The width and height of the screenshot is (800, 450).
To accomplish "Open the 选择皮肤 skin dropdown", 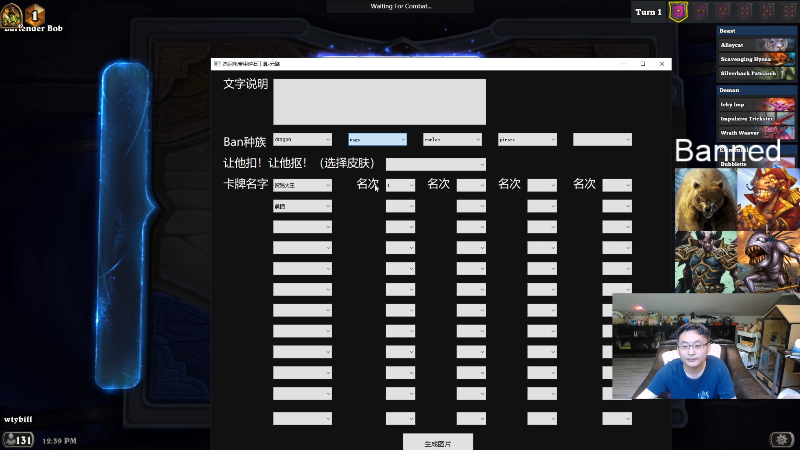I will point(436,164).
